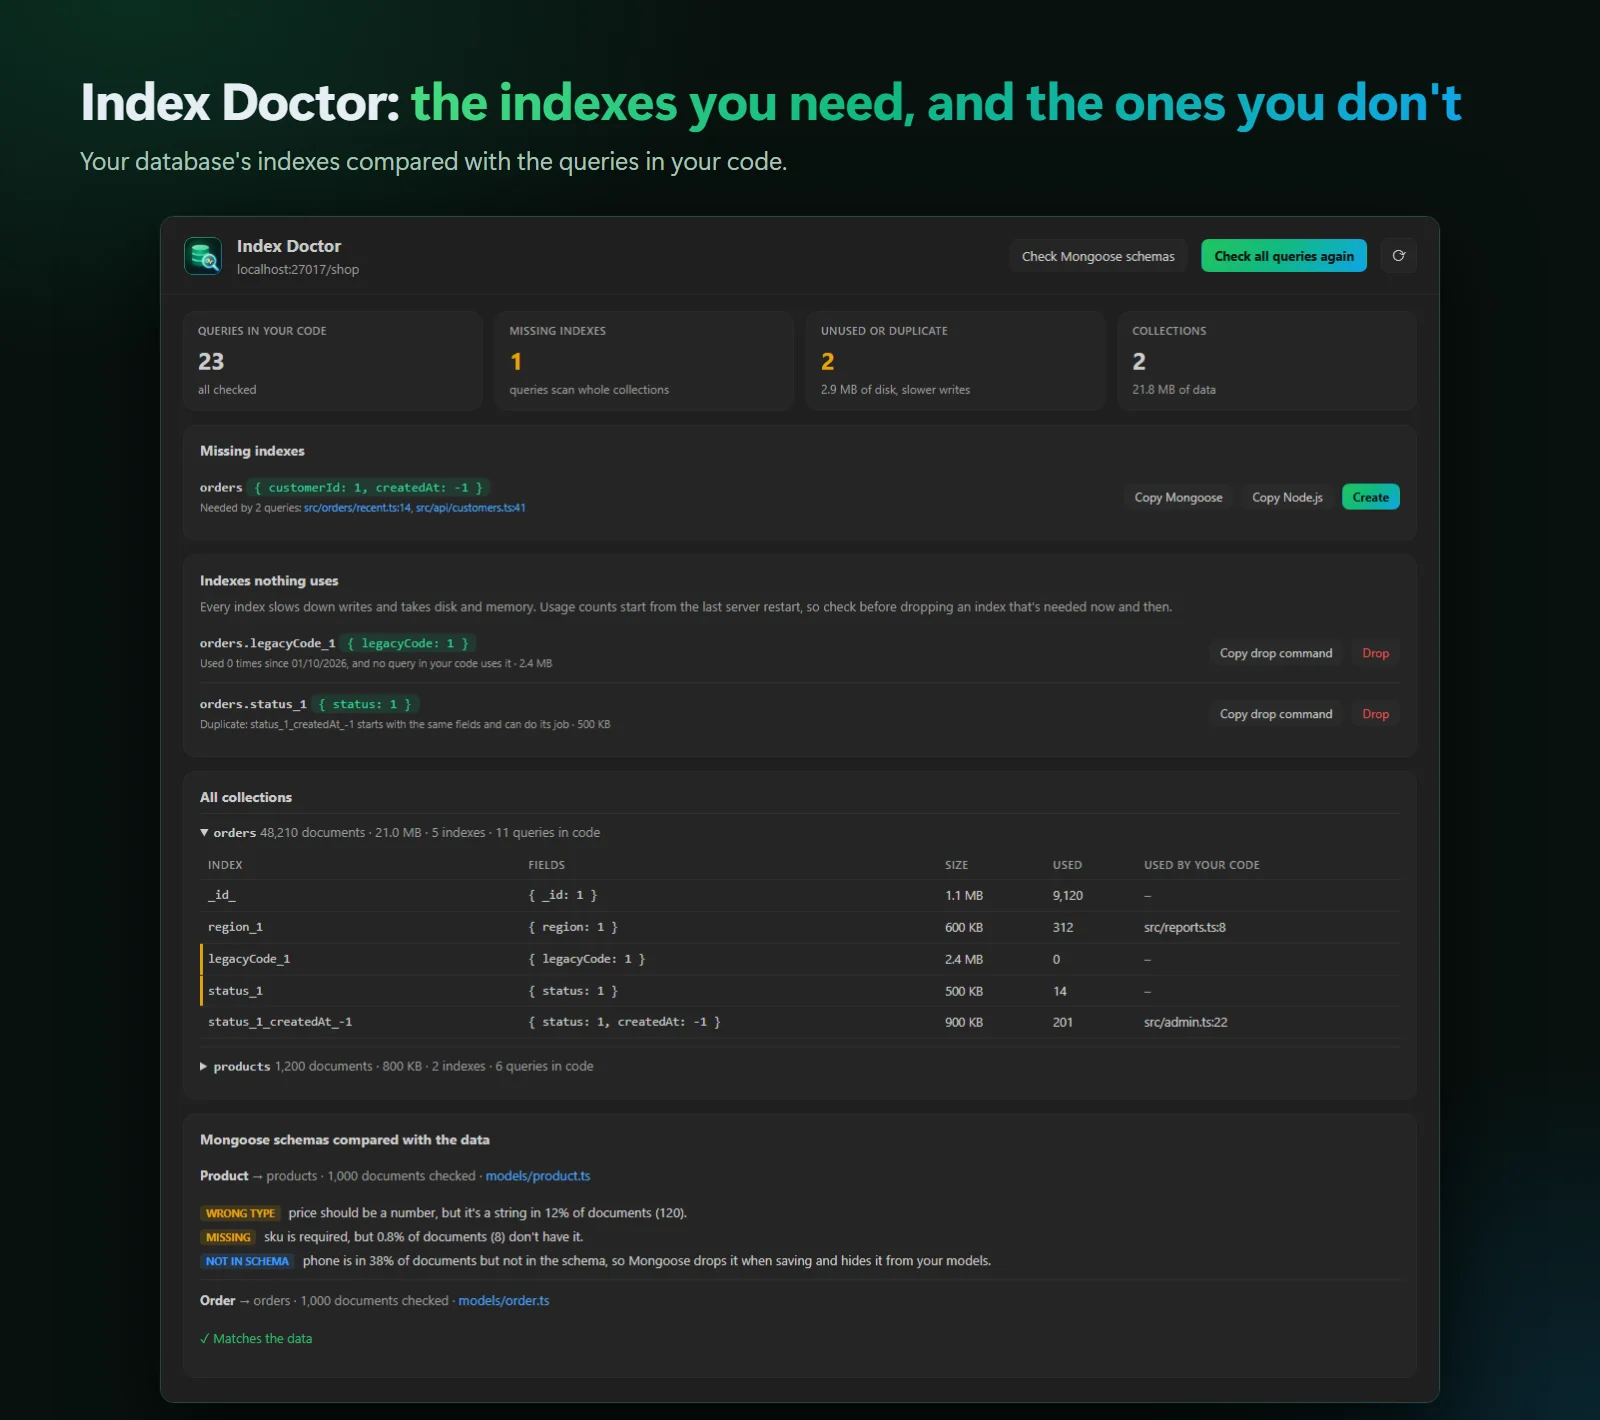Click the Index Doctor database logo icon
Viewport: 1600px width, 1420px height.
click(x=203, y=256)
